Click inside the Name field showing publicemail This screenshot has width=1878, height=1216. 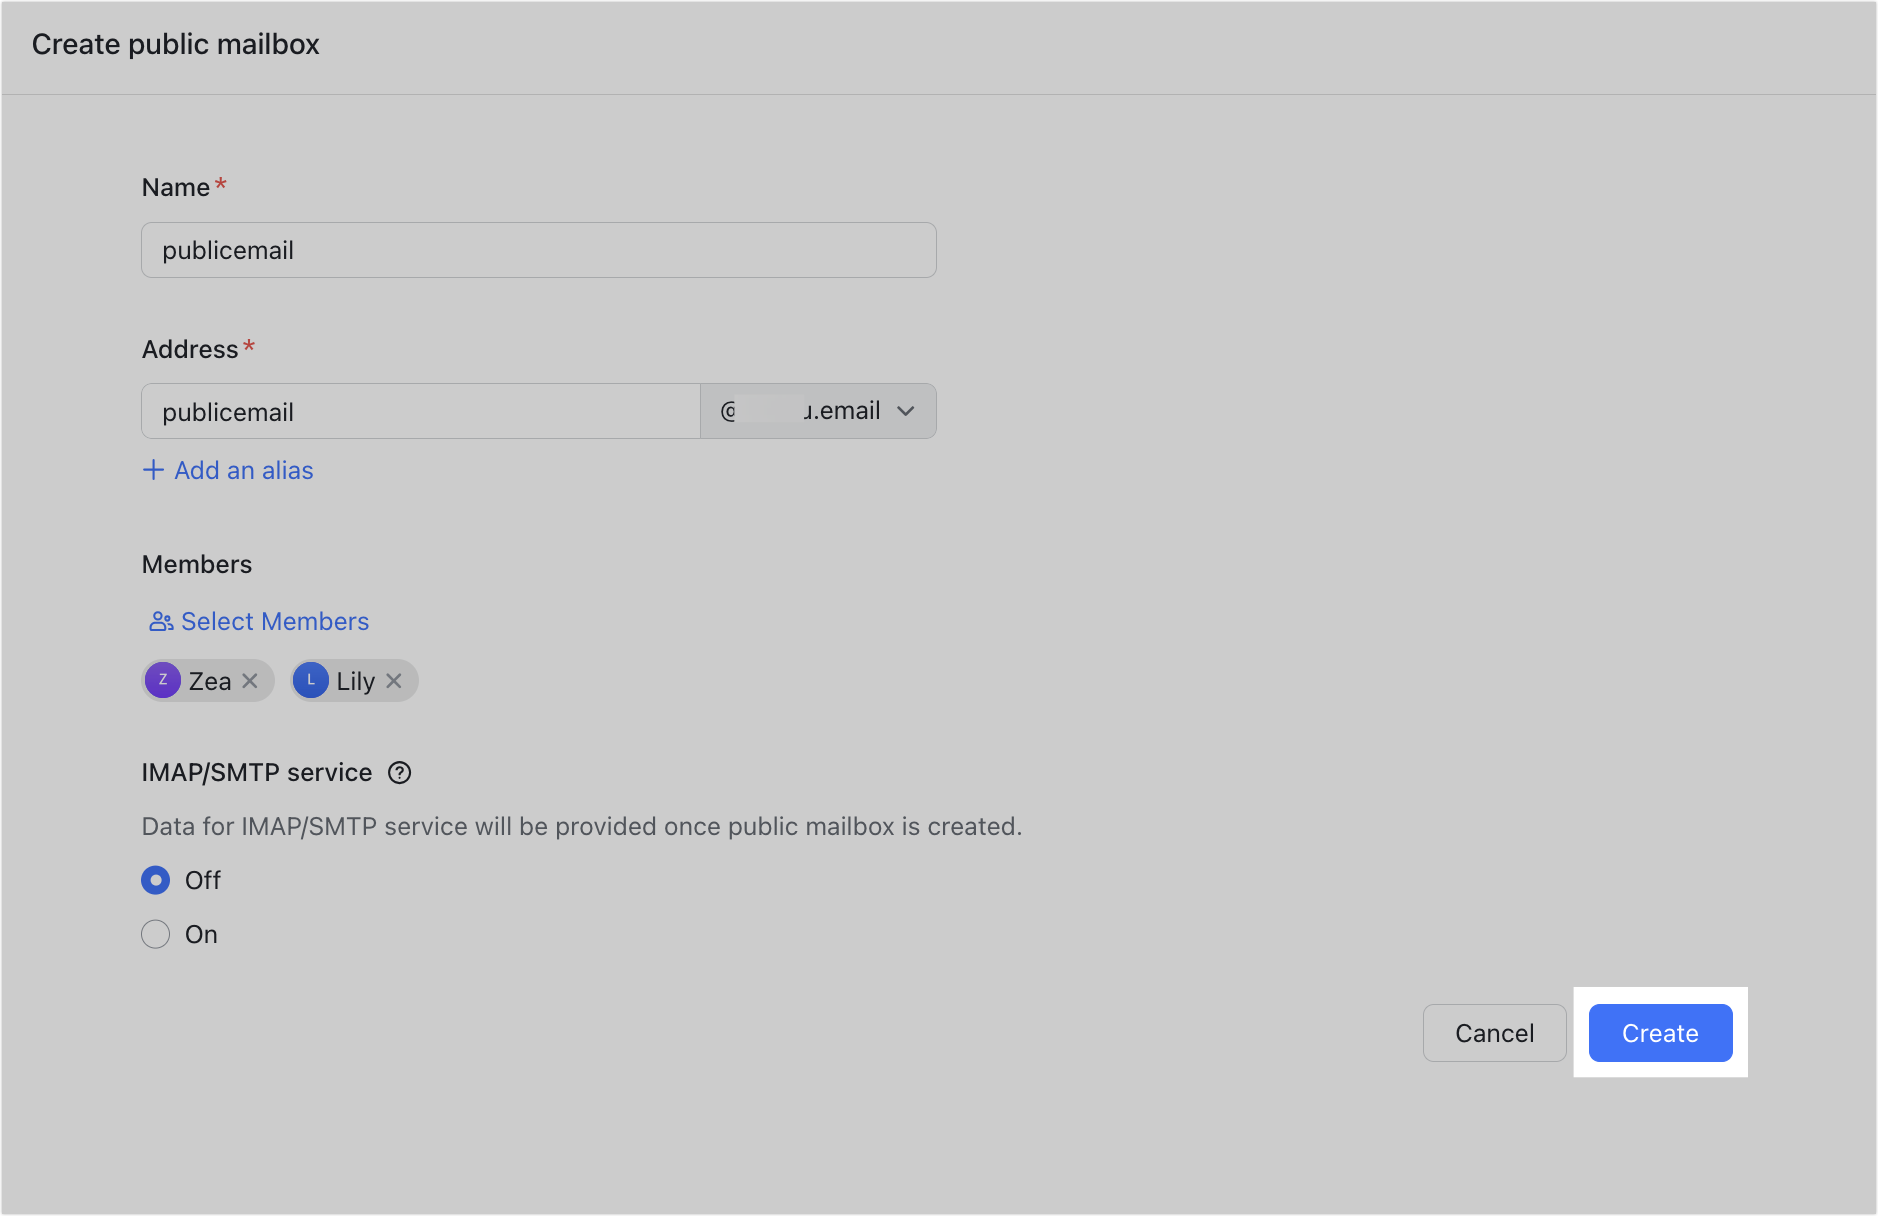coord(538,250)
